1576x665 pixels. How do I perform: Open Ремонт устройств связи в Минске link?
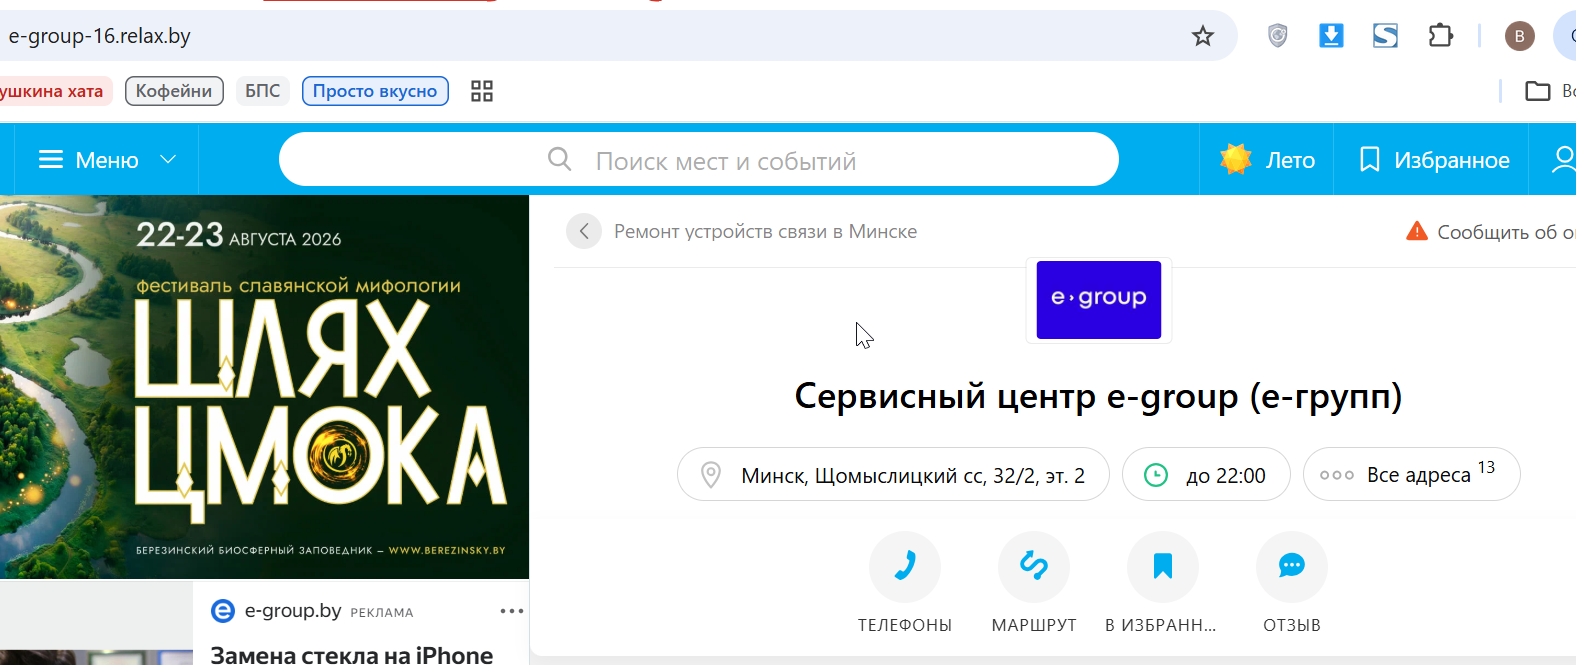click(765, 231)
